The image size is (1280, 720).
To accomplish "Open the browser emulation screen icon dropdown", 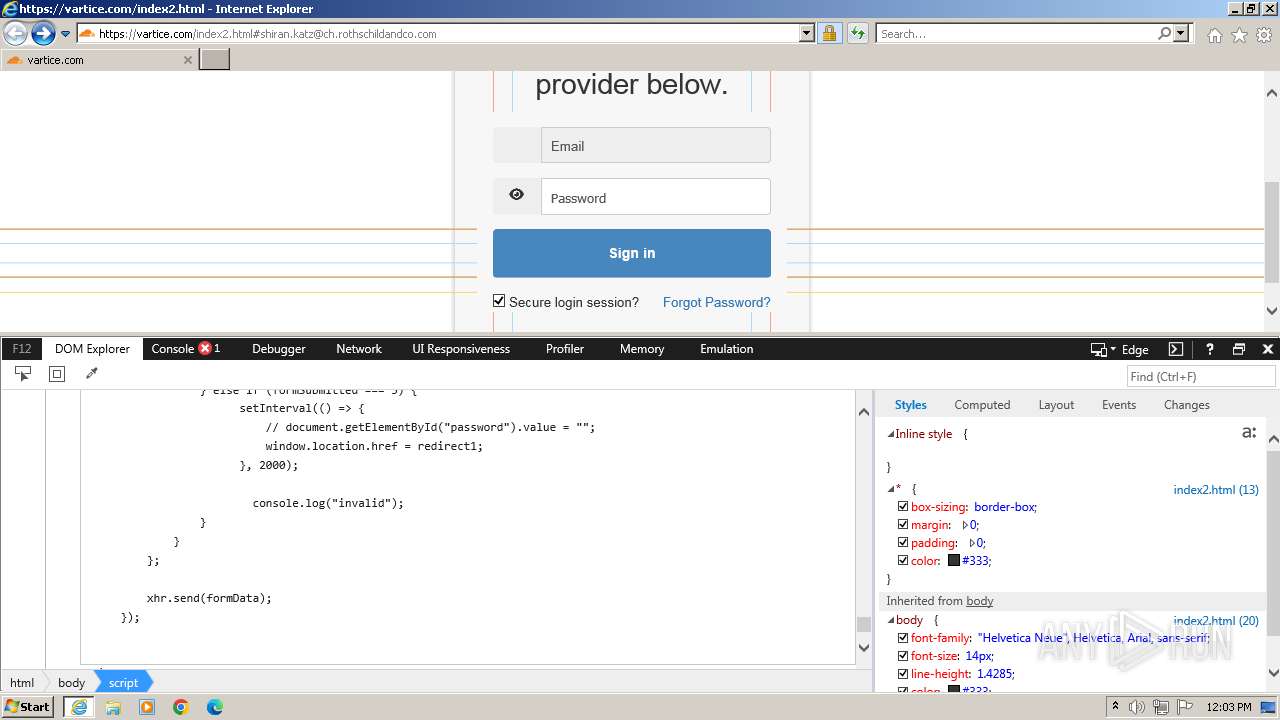I will tap(1103, 349).
